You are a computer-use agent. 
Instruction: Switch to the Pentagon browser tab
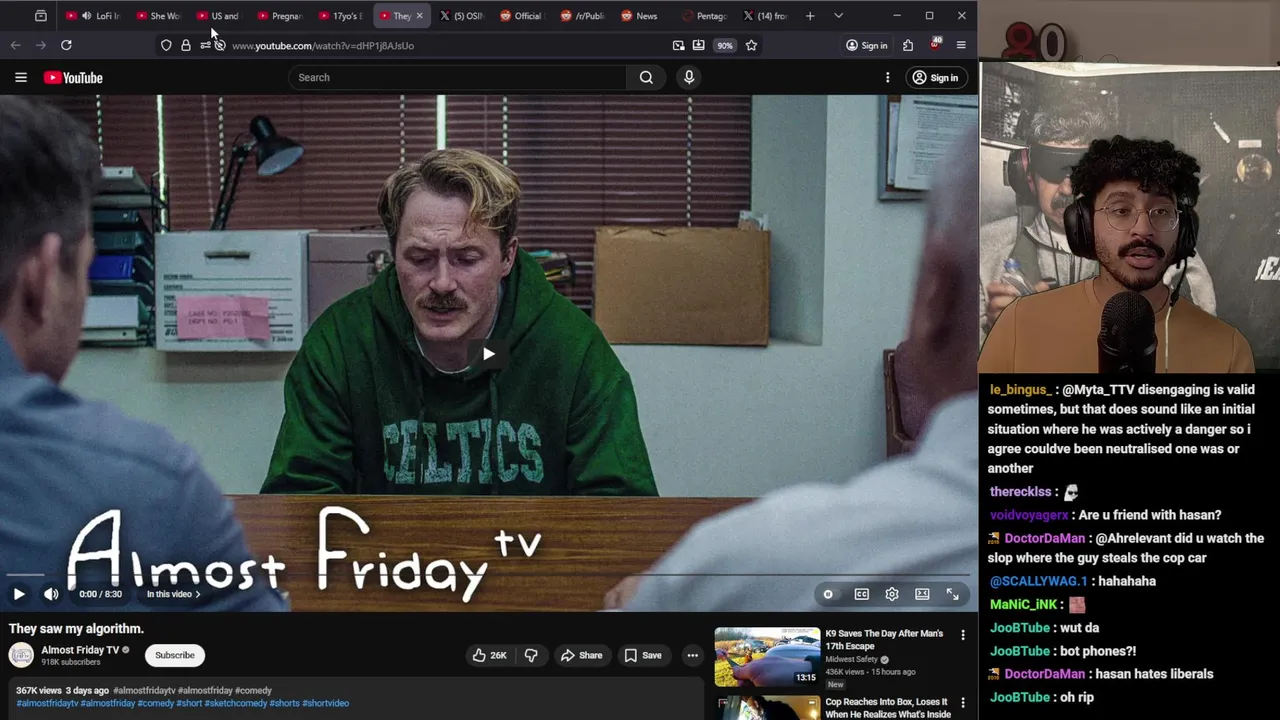click(703, 16)
